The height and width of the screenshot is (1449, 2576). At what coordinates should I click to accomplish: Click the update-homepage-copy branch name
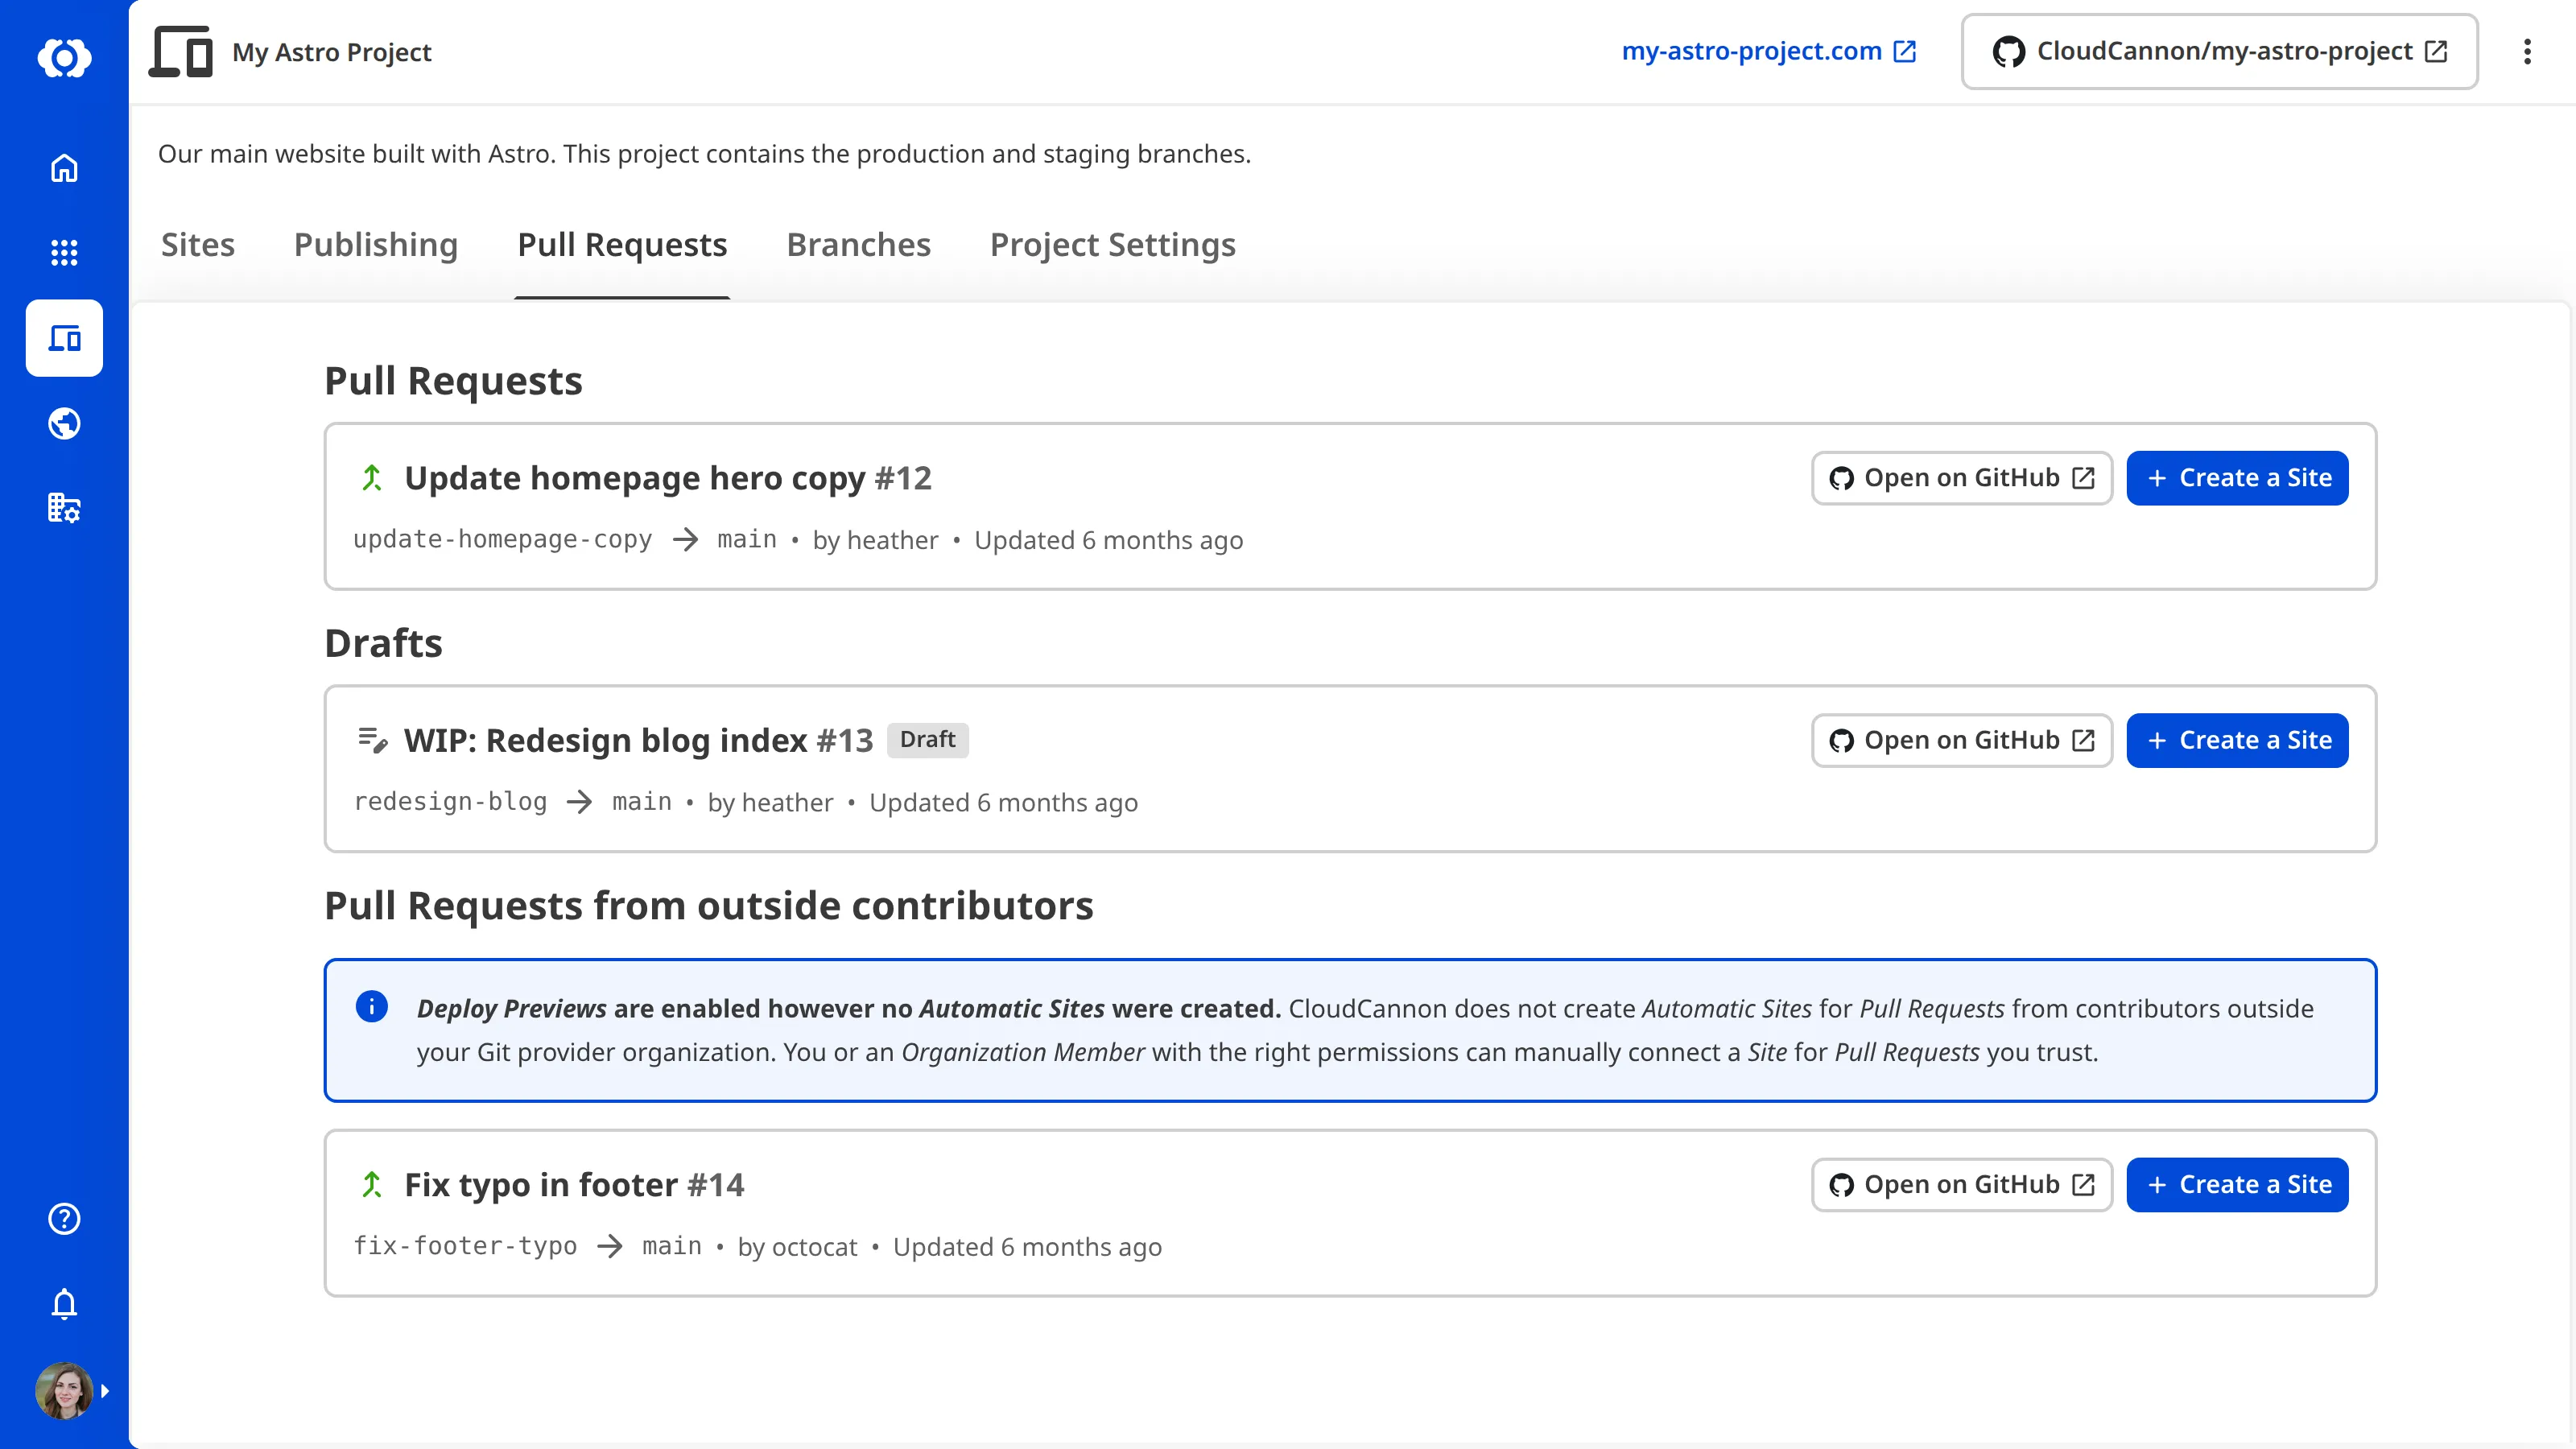coord(503,540)
